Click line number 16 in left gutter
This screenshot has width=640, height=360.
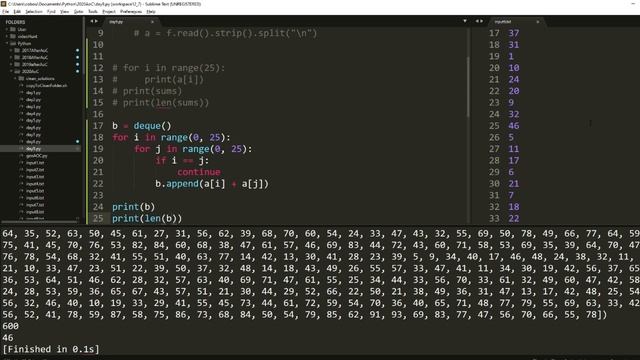click(x=98, y=114)
